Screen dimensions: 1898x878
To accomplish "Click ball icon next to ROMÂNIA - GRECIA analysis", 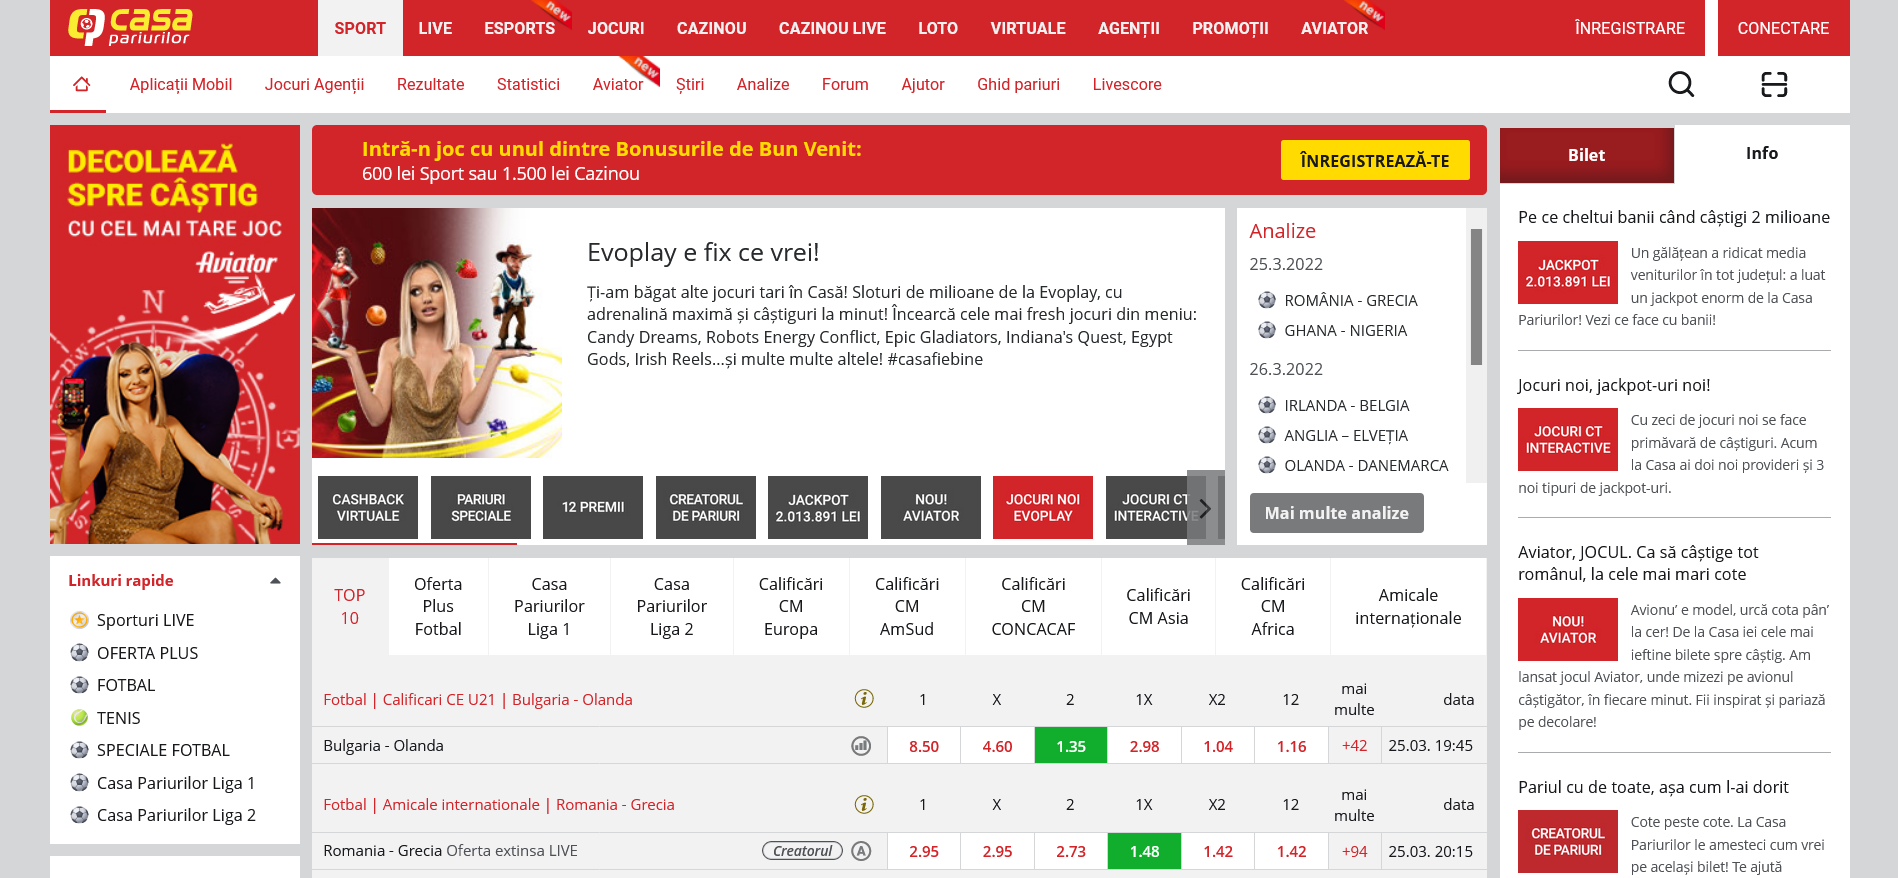I will point(1267,300).
